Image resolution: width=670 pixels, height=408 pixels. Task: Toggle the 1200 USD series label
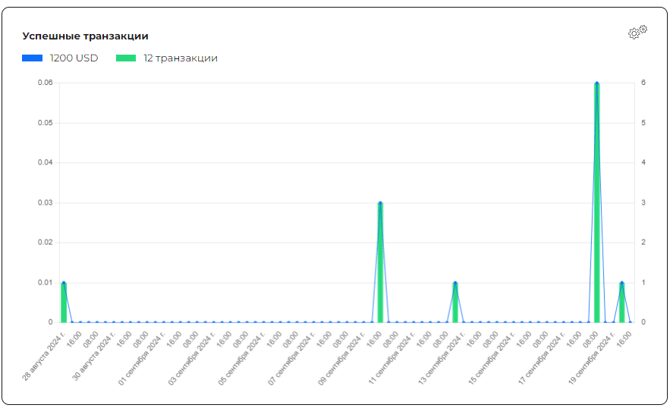click(74, 58)
